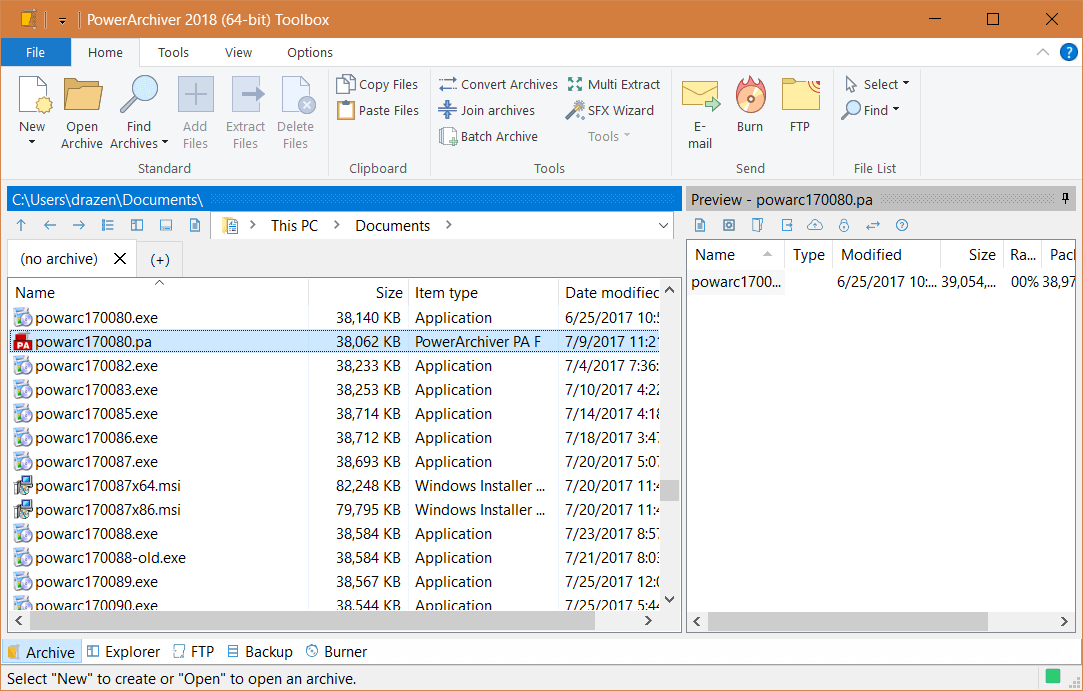Click Paste Files in Clipboard group

coord(377,111)
